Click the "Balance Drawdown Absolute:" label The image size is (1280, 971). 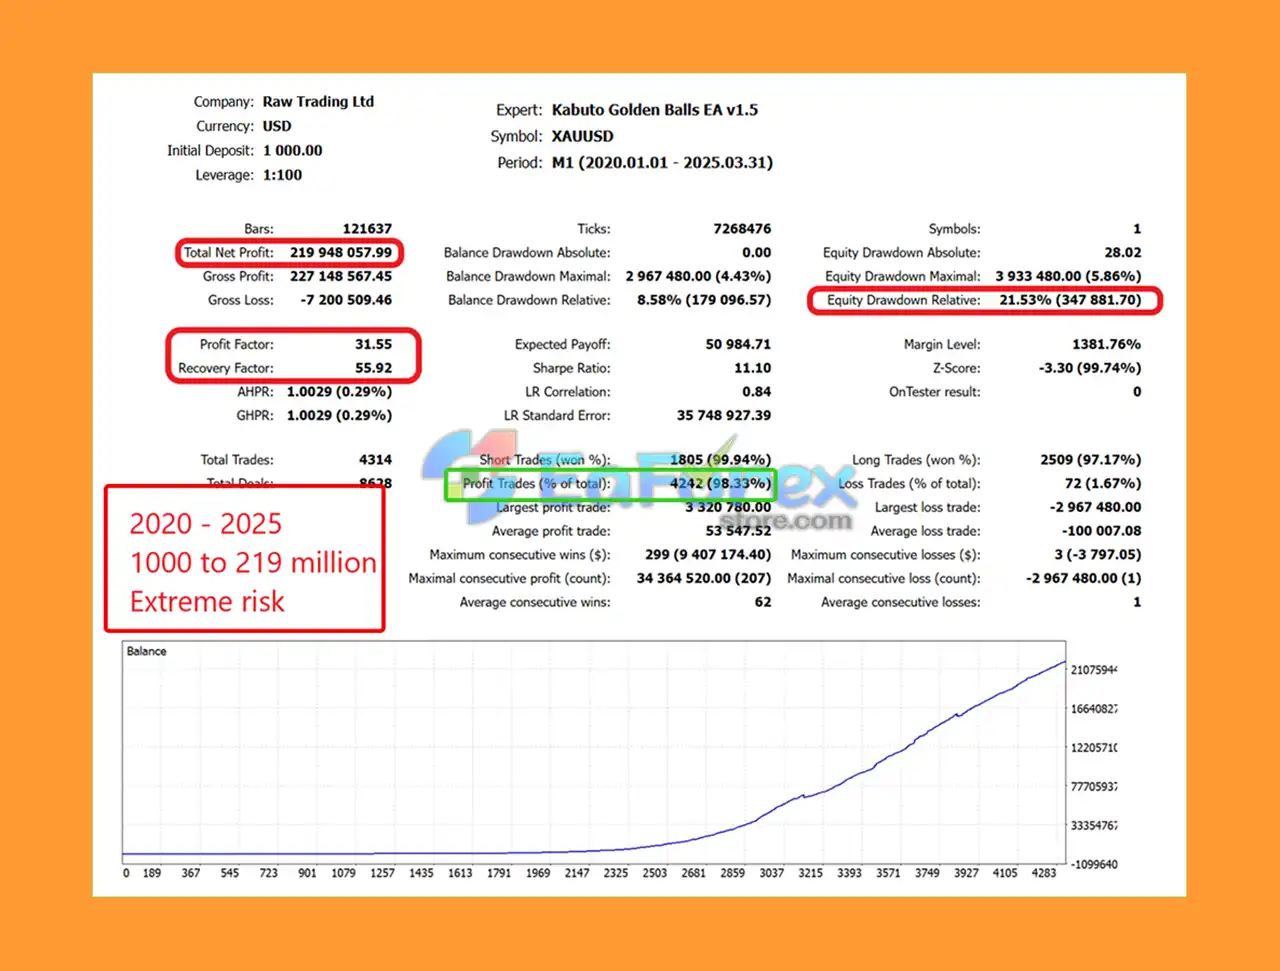pos(527,253)
